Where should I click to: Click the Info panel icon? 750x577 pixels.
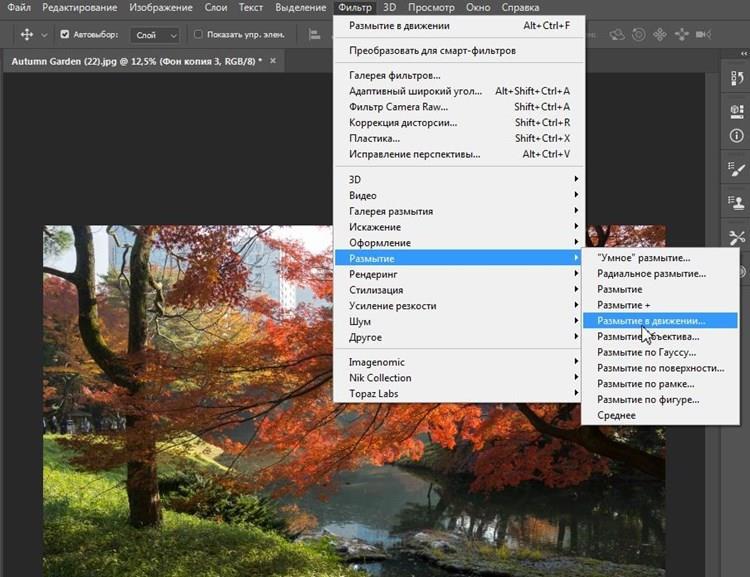click(x=737, y=135)
